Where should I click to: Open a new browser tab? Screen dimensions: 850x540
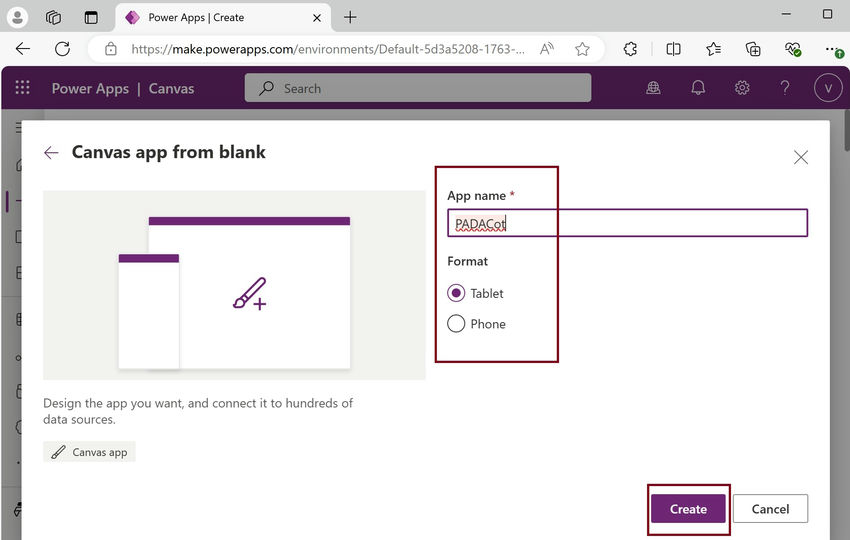(350, 17)
